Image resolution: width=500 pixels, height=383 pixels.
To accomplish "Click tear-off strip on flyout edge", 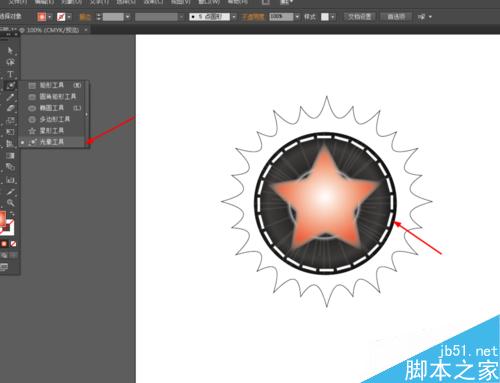I will pos(87,114).
